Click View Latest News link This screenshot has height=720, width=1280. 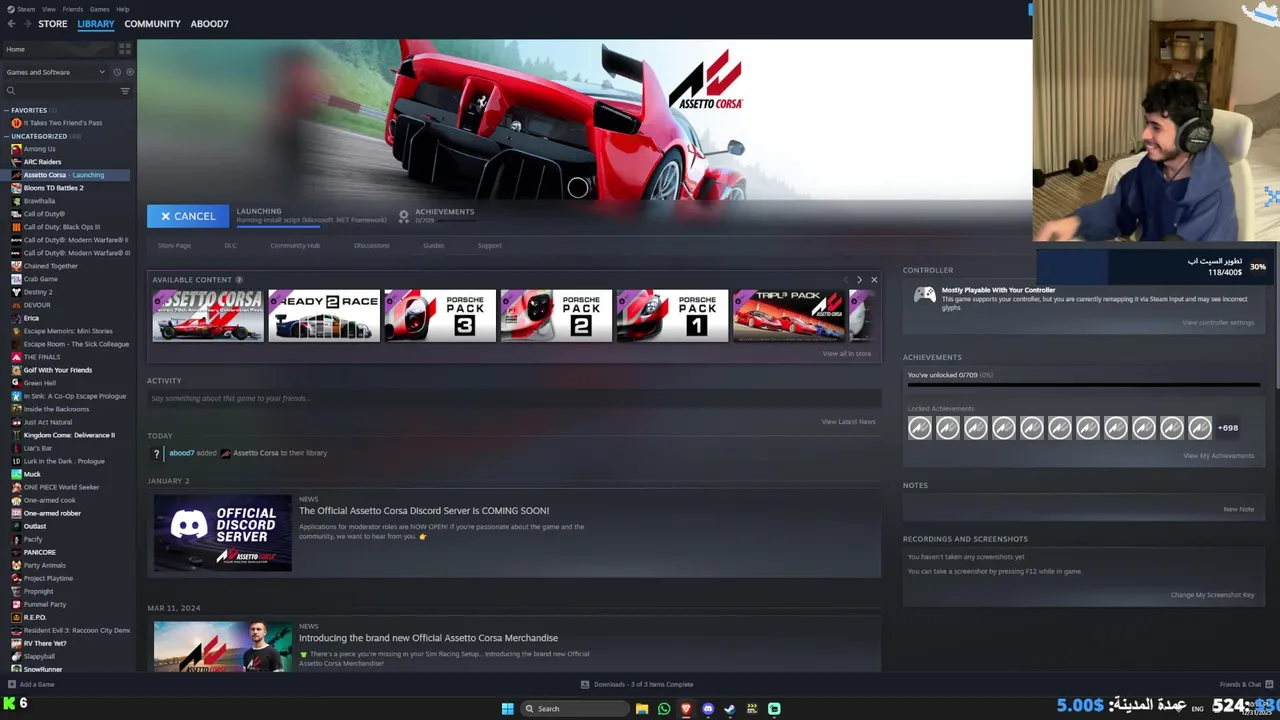pos(848,421)
